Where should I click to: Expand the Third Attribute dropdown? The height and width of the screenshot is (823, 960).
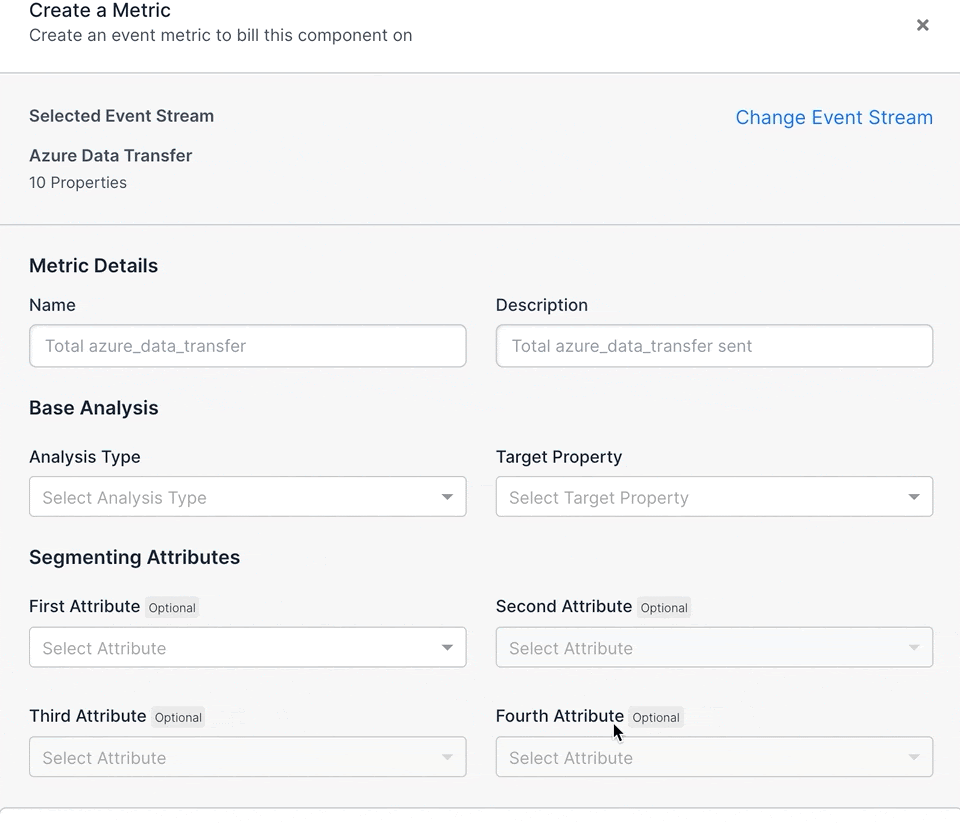tap(248, 757)
